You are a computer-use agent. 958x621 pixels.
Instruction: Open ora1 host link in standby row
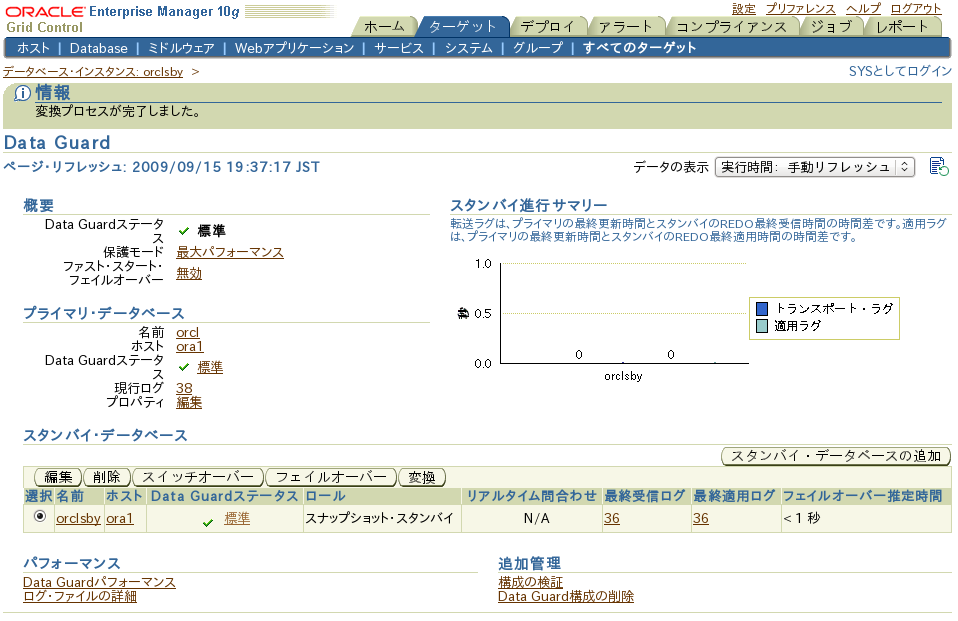click(120, 518)
